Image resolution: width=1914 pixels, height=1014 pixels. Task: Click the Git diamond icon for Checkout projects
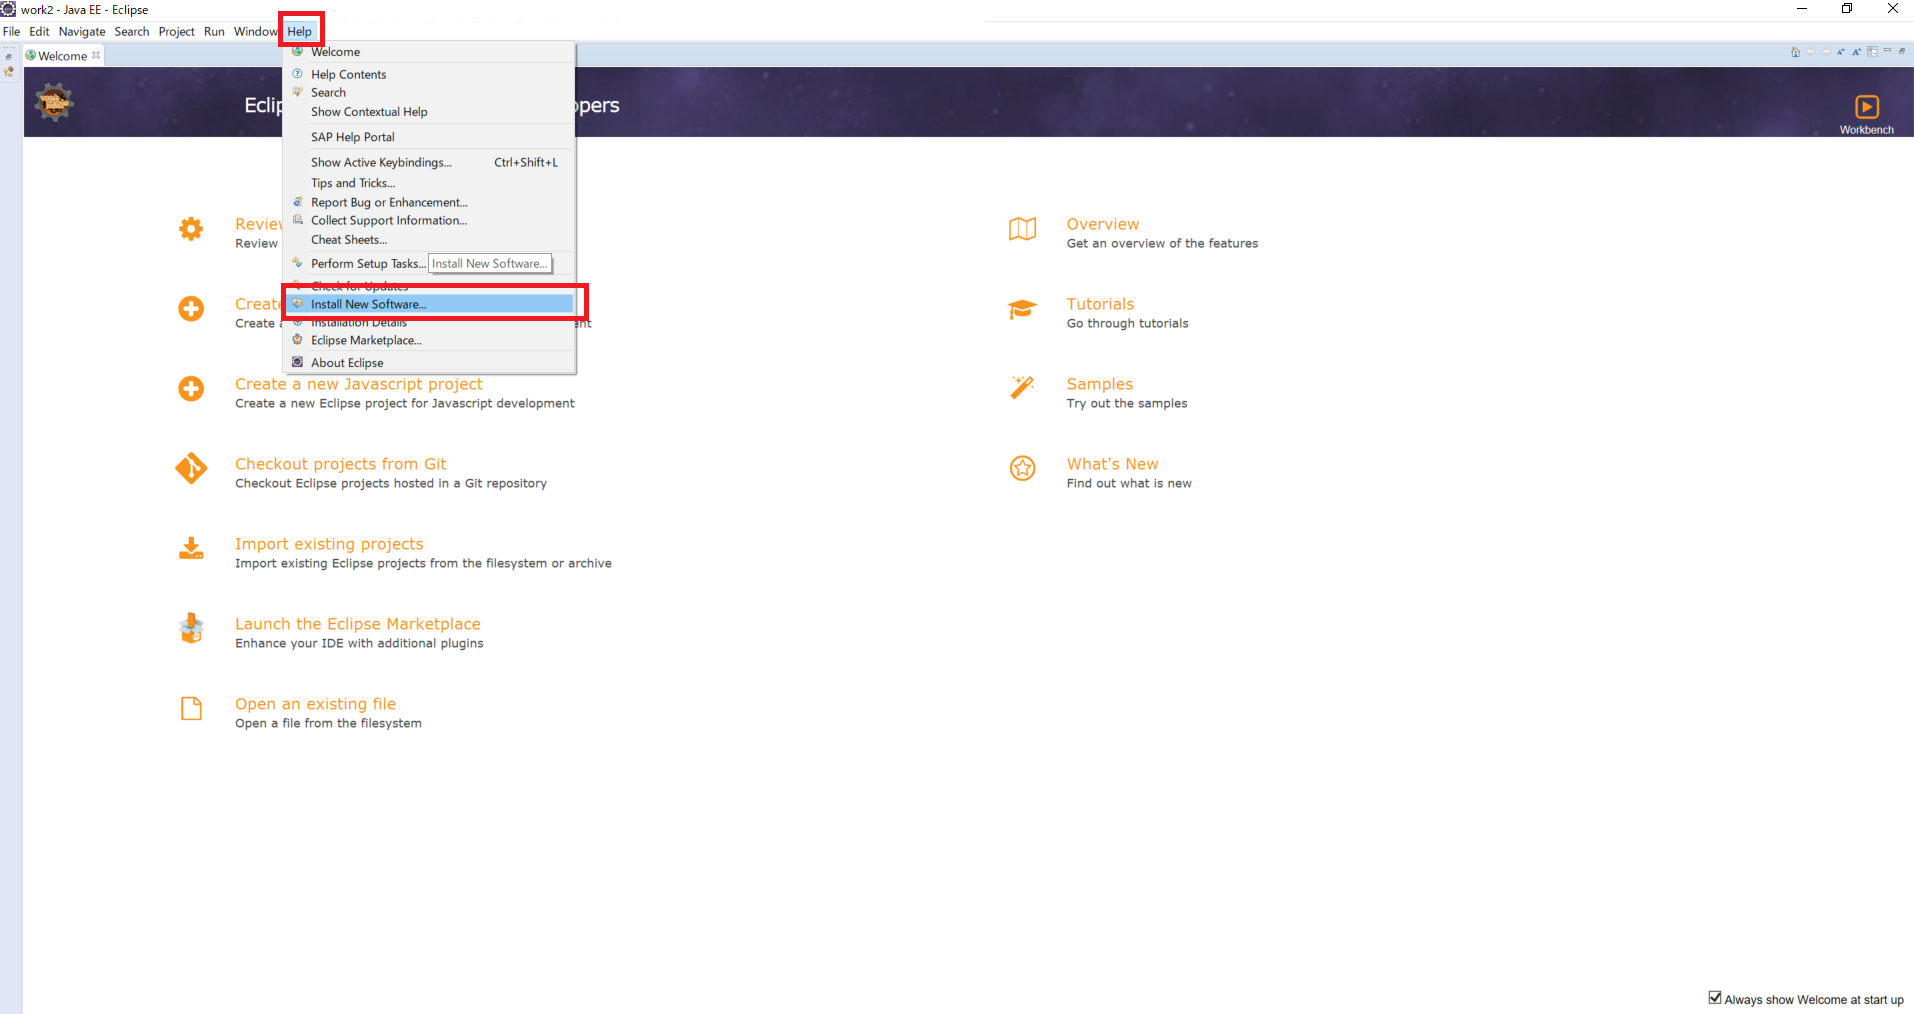click(191, 468)
